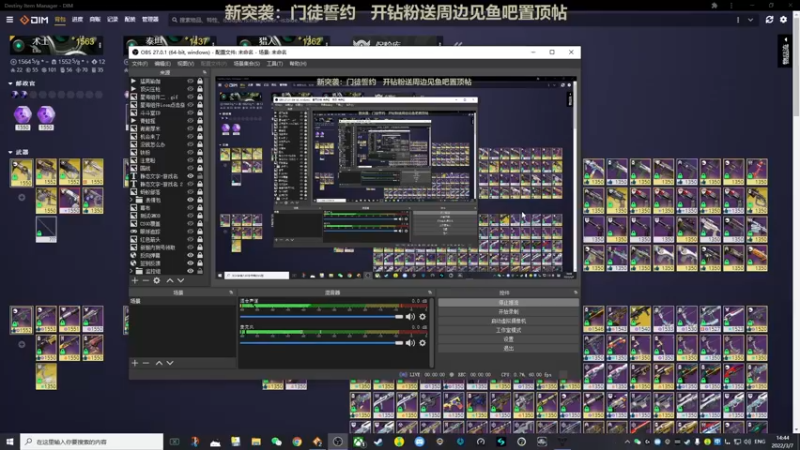800x450 pixels.
Task: Move OBS scene up
Action: pos(159,363)
